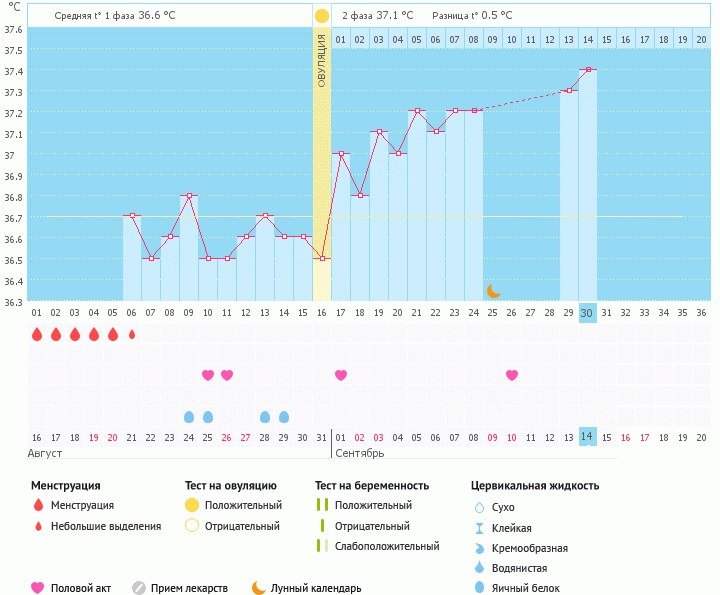
Task: Click the positive ovulation test legend icon
Action: 192,506
